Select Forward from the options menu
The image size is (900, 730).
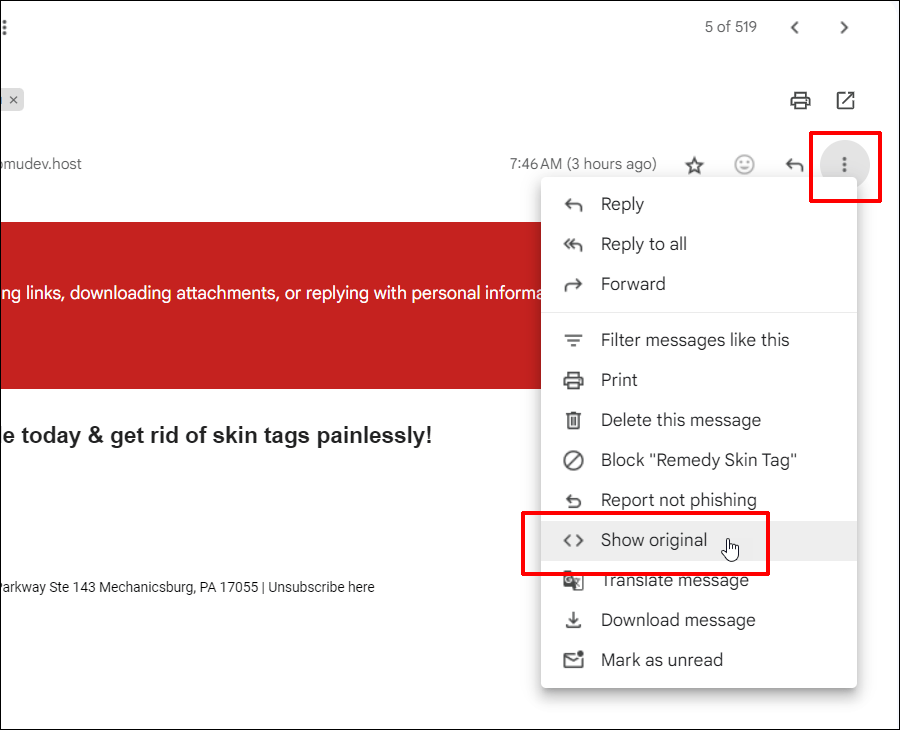(x=631, y=284)
